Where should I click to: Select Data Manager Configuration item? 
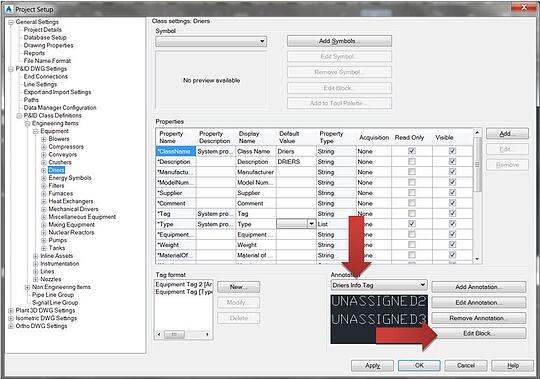pyautogui.click(x=60, y=108)
